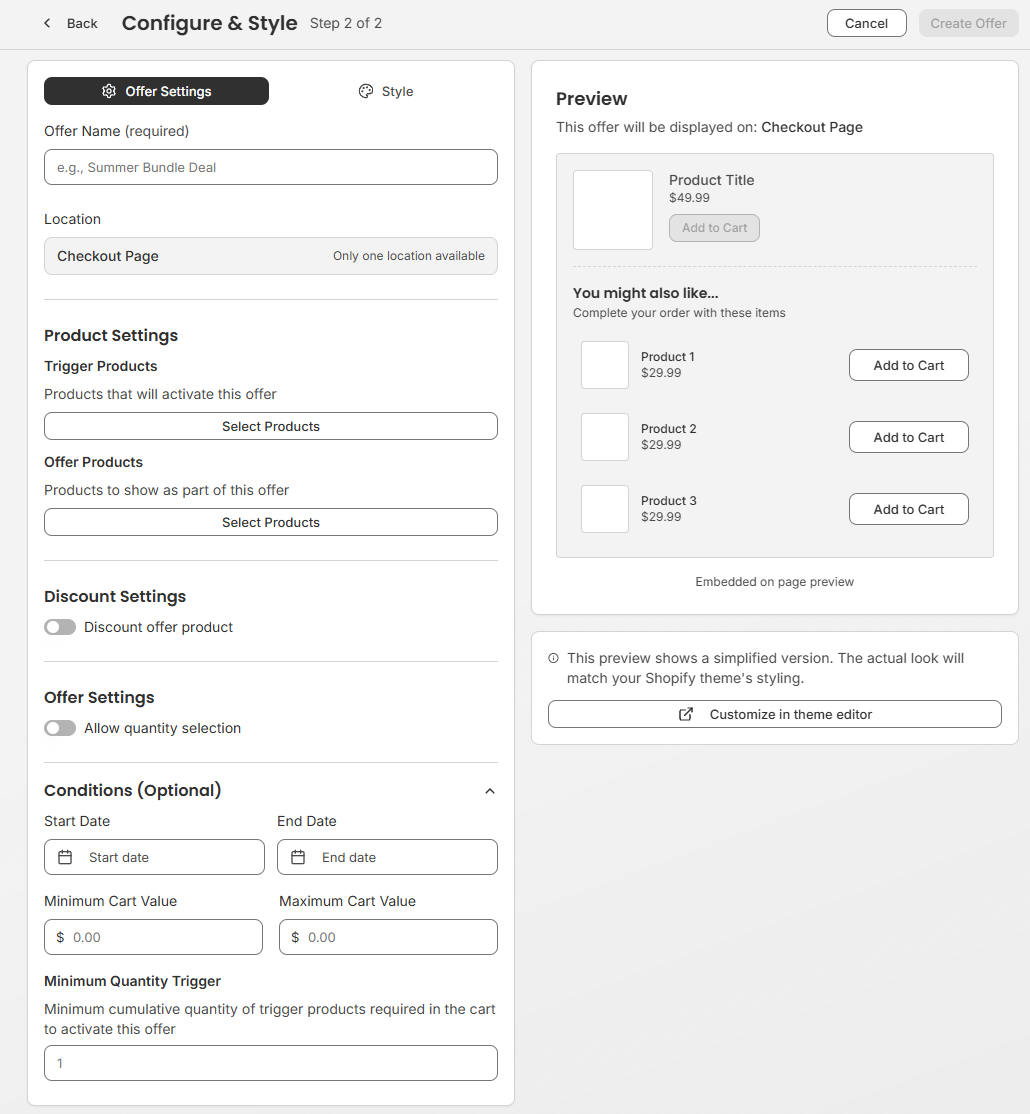
Task: Click the 'Embedded on page preview' caption
Action: 774,582
